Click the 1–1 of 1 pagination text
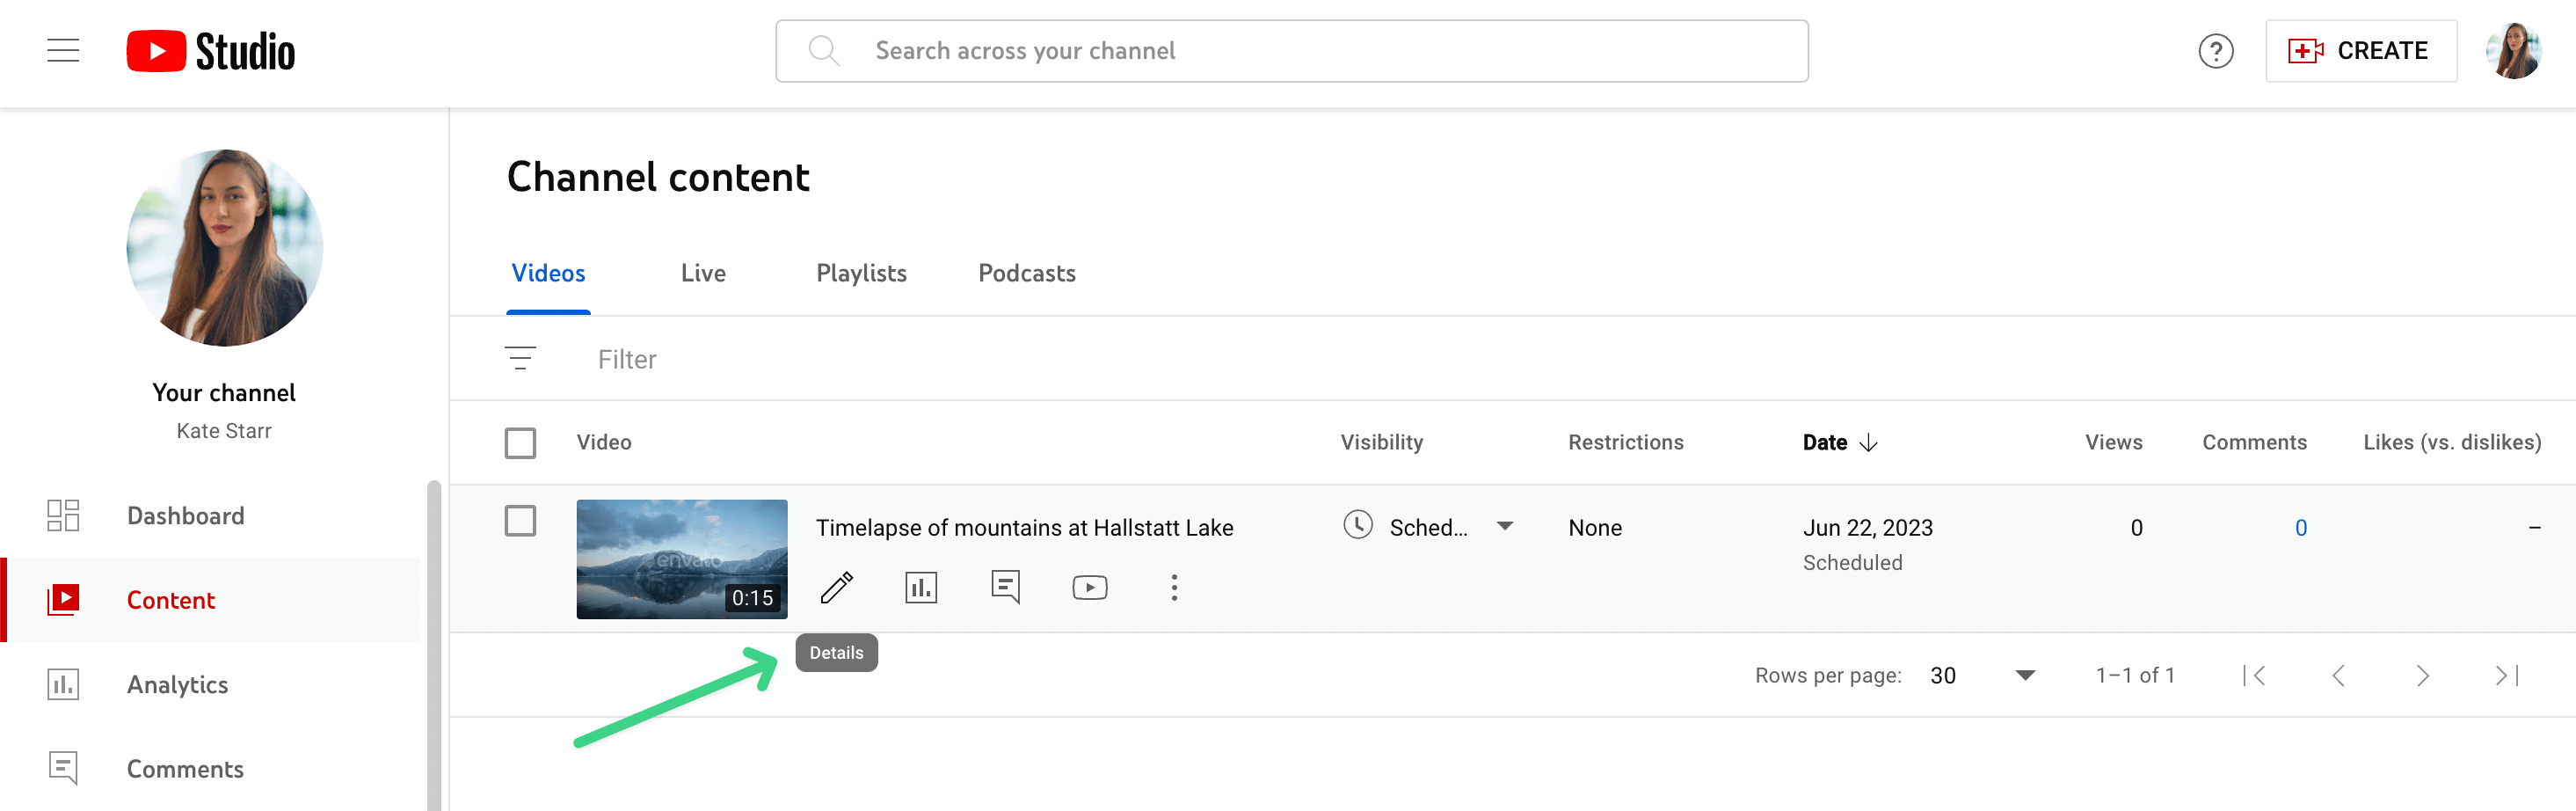2576x811 pixels. tap(2135, 676)
